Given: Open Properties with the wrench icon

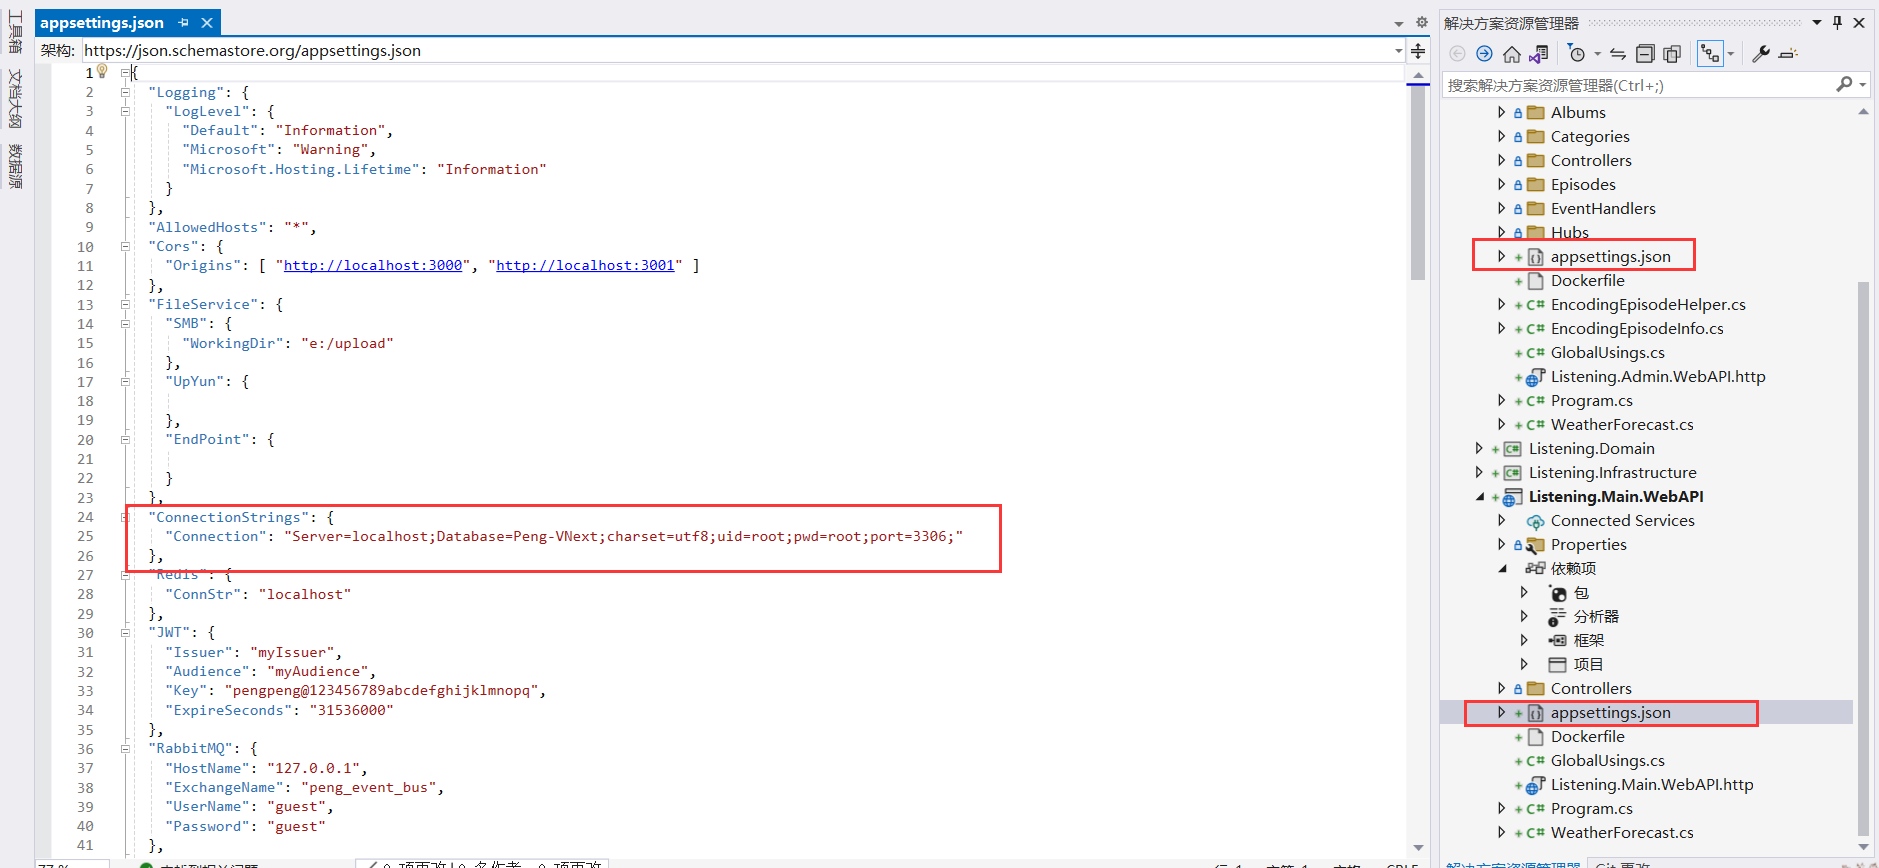Looking at the screenshot, I should [1761, 54].
